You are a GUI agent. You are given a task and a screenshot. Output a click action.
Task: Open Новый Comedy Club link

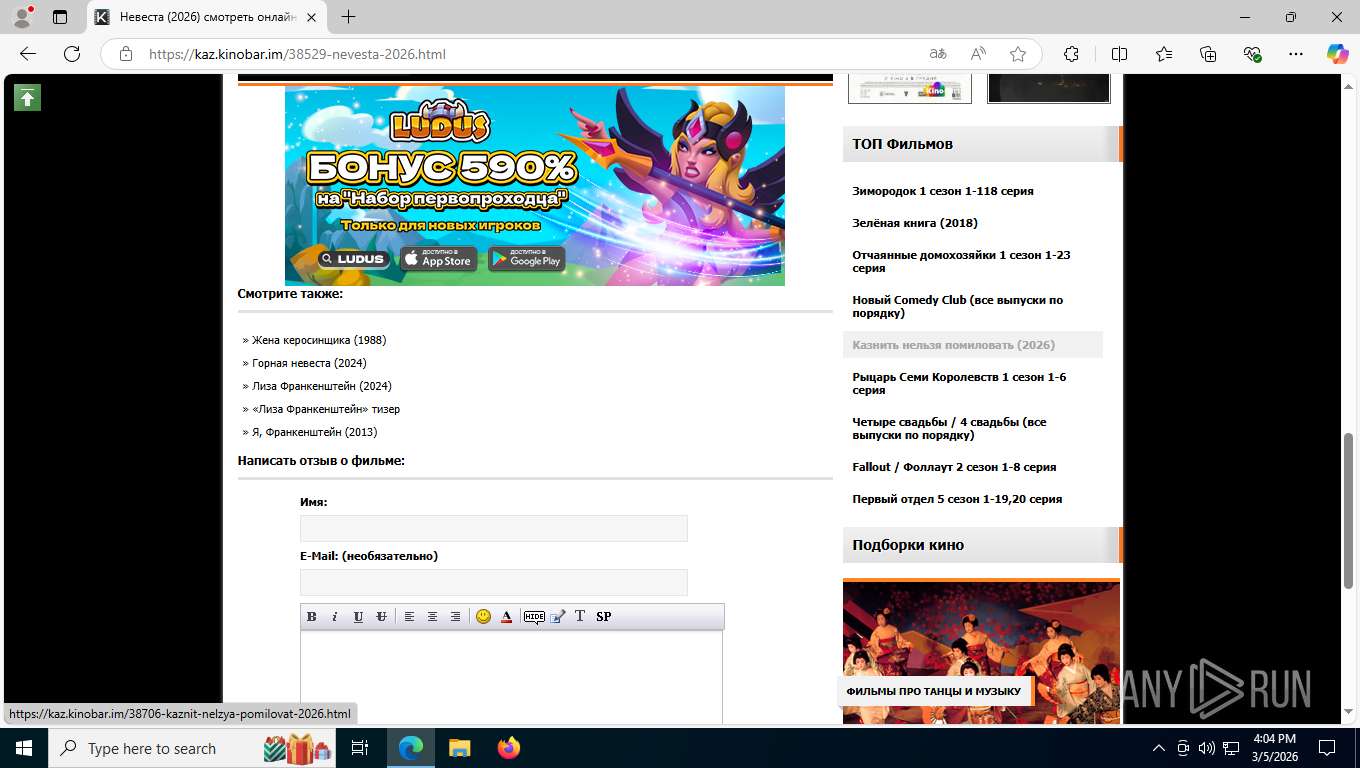click(958, 306)
